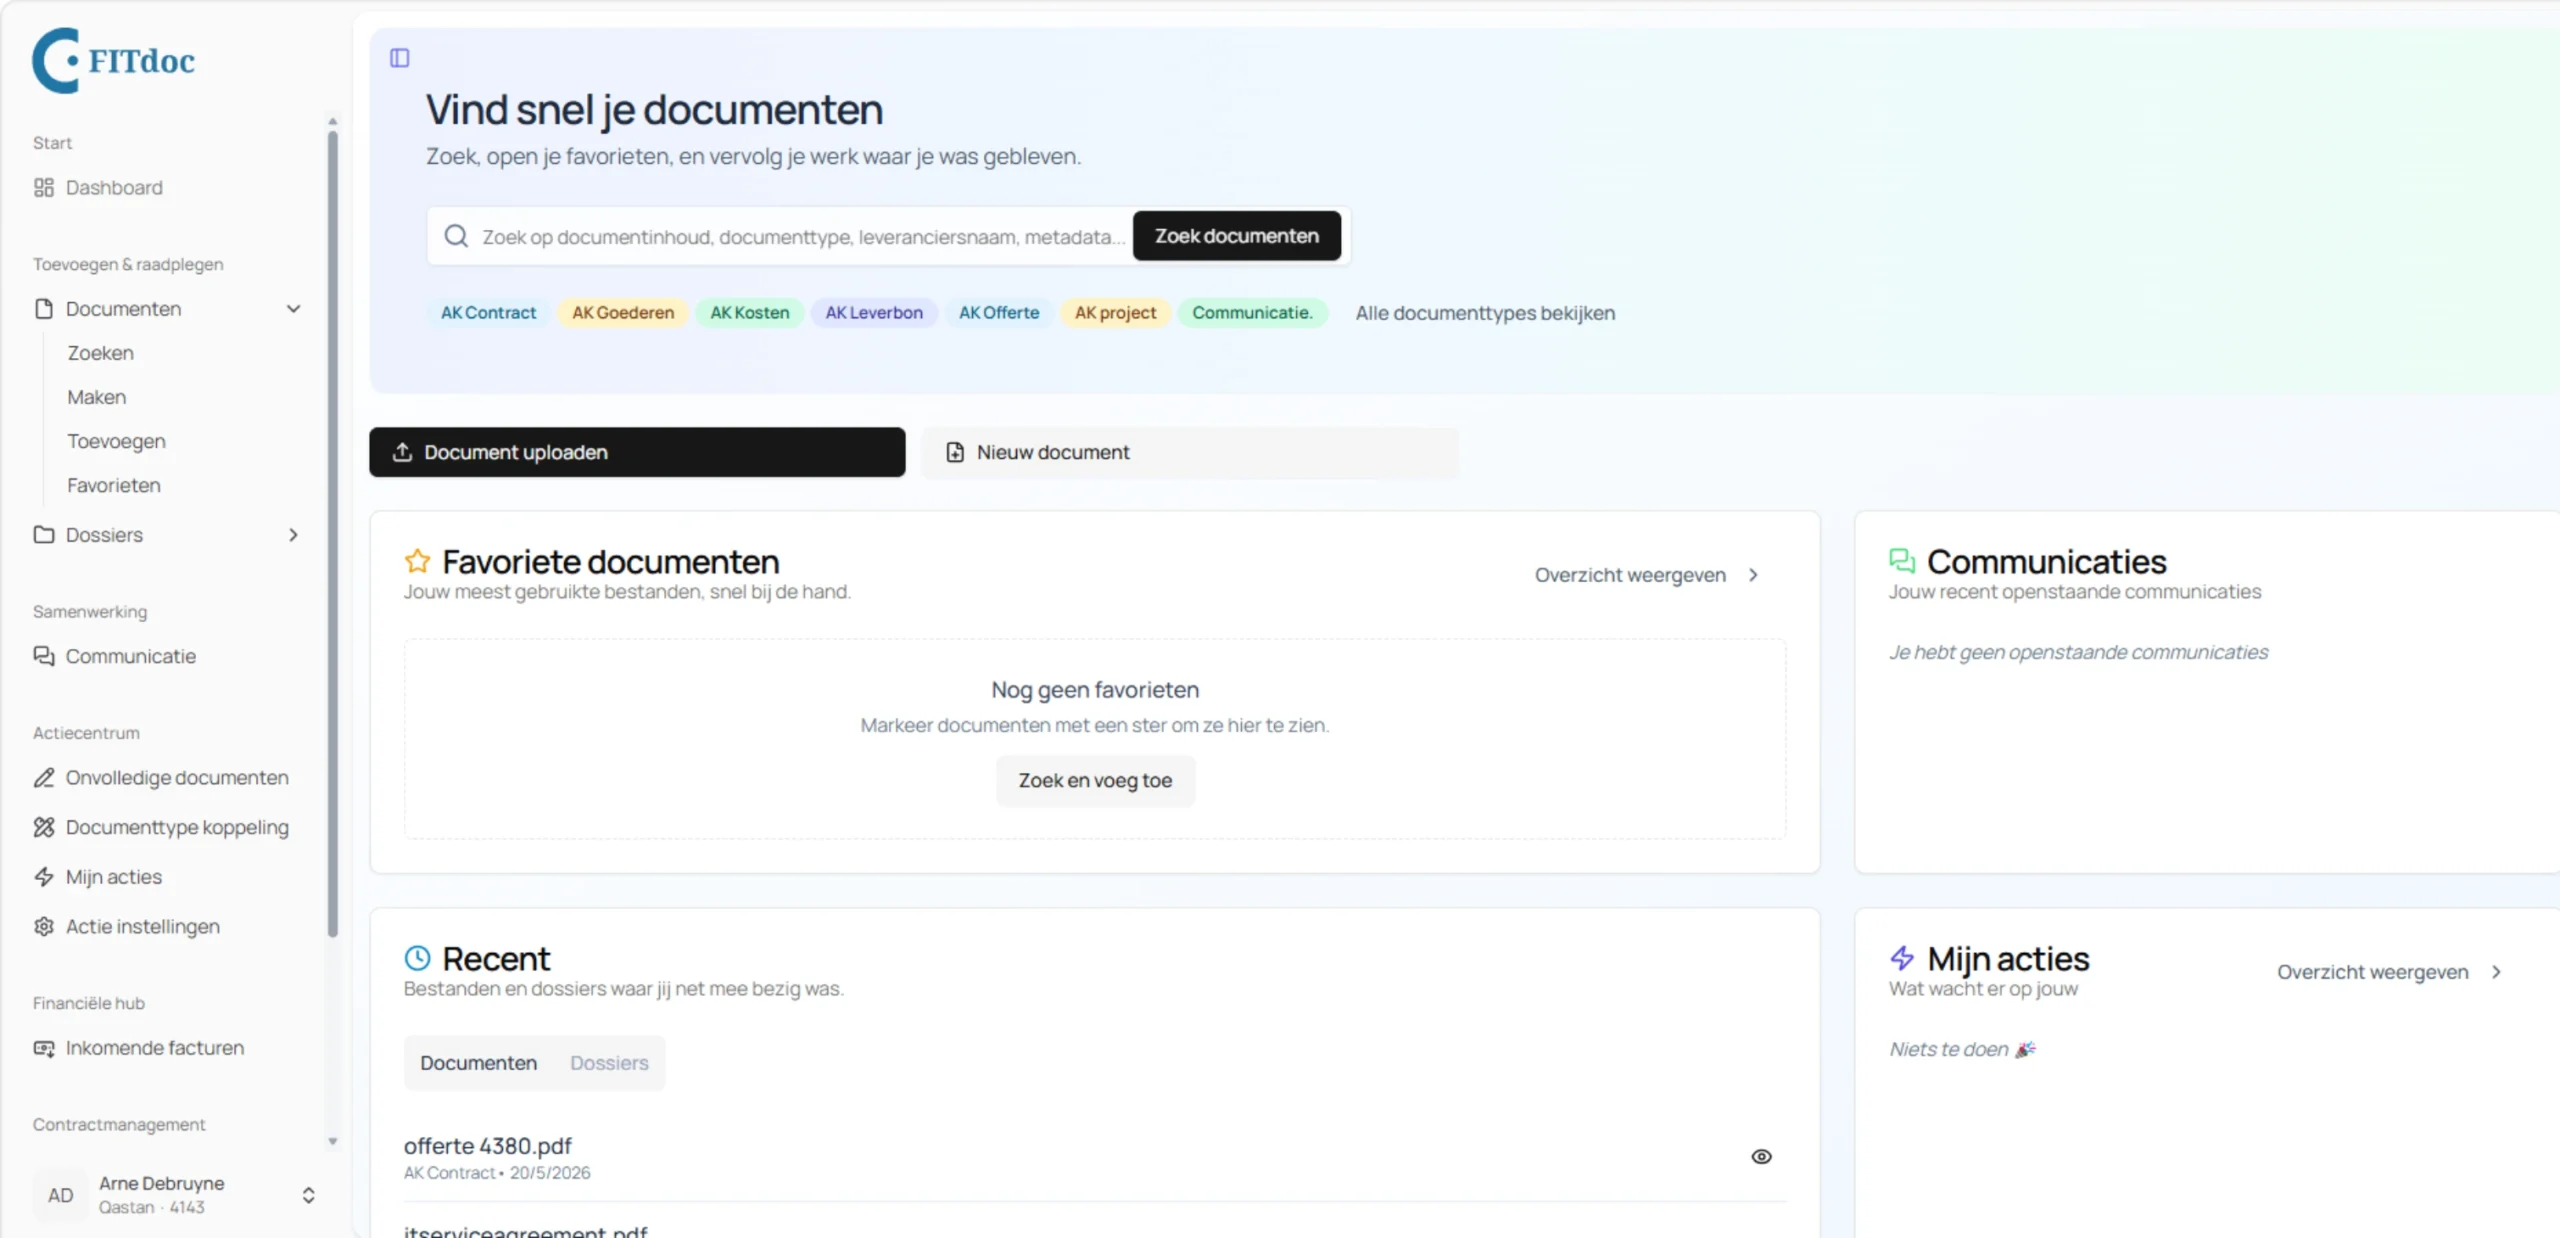Open Onvolledige documenten
Image resolution: width=2560 pixels, height=1238 pixels.
(x=161, y=778)
